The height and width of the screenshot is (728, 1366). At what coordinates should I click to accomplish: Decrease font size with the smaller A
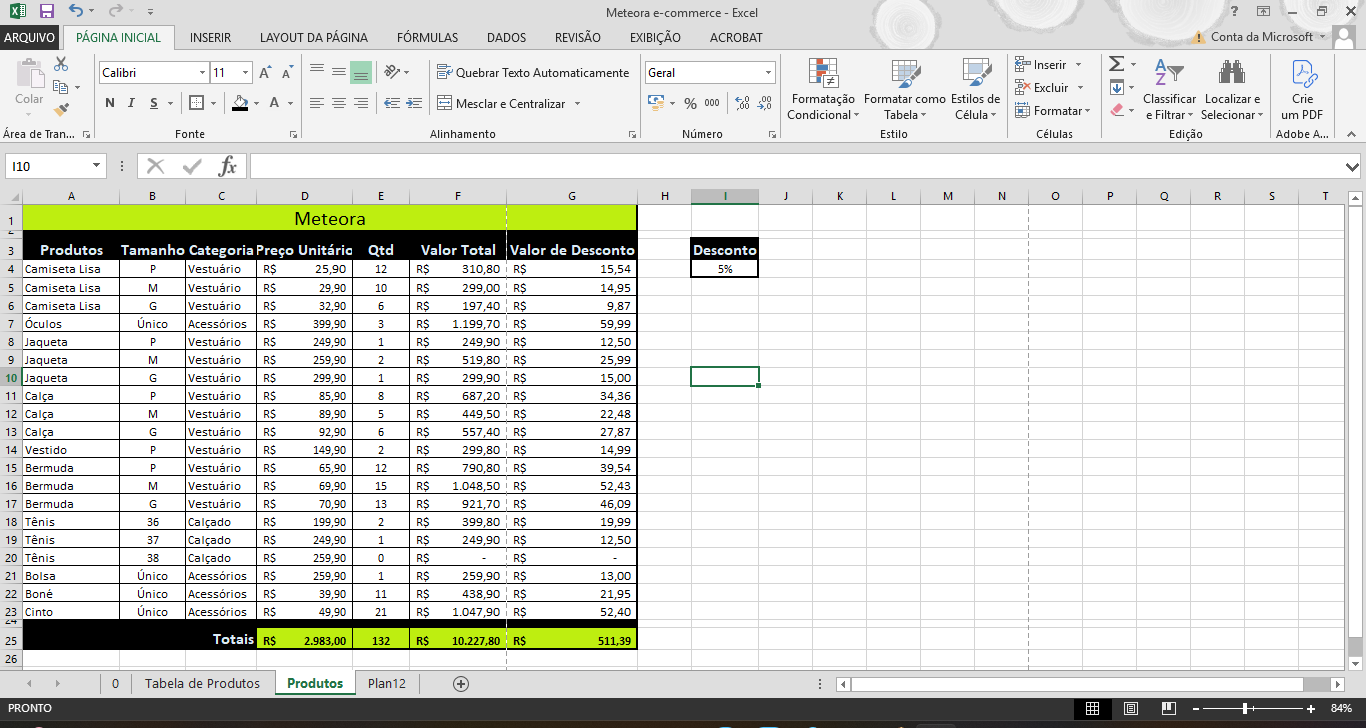(x=287, y=73)
